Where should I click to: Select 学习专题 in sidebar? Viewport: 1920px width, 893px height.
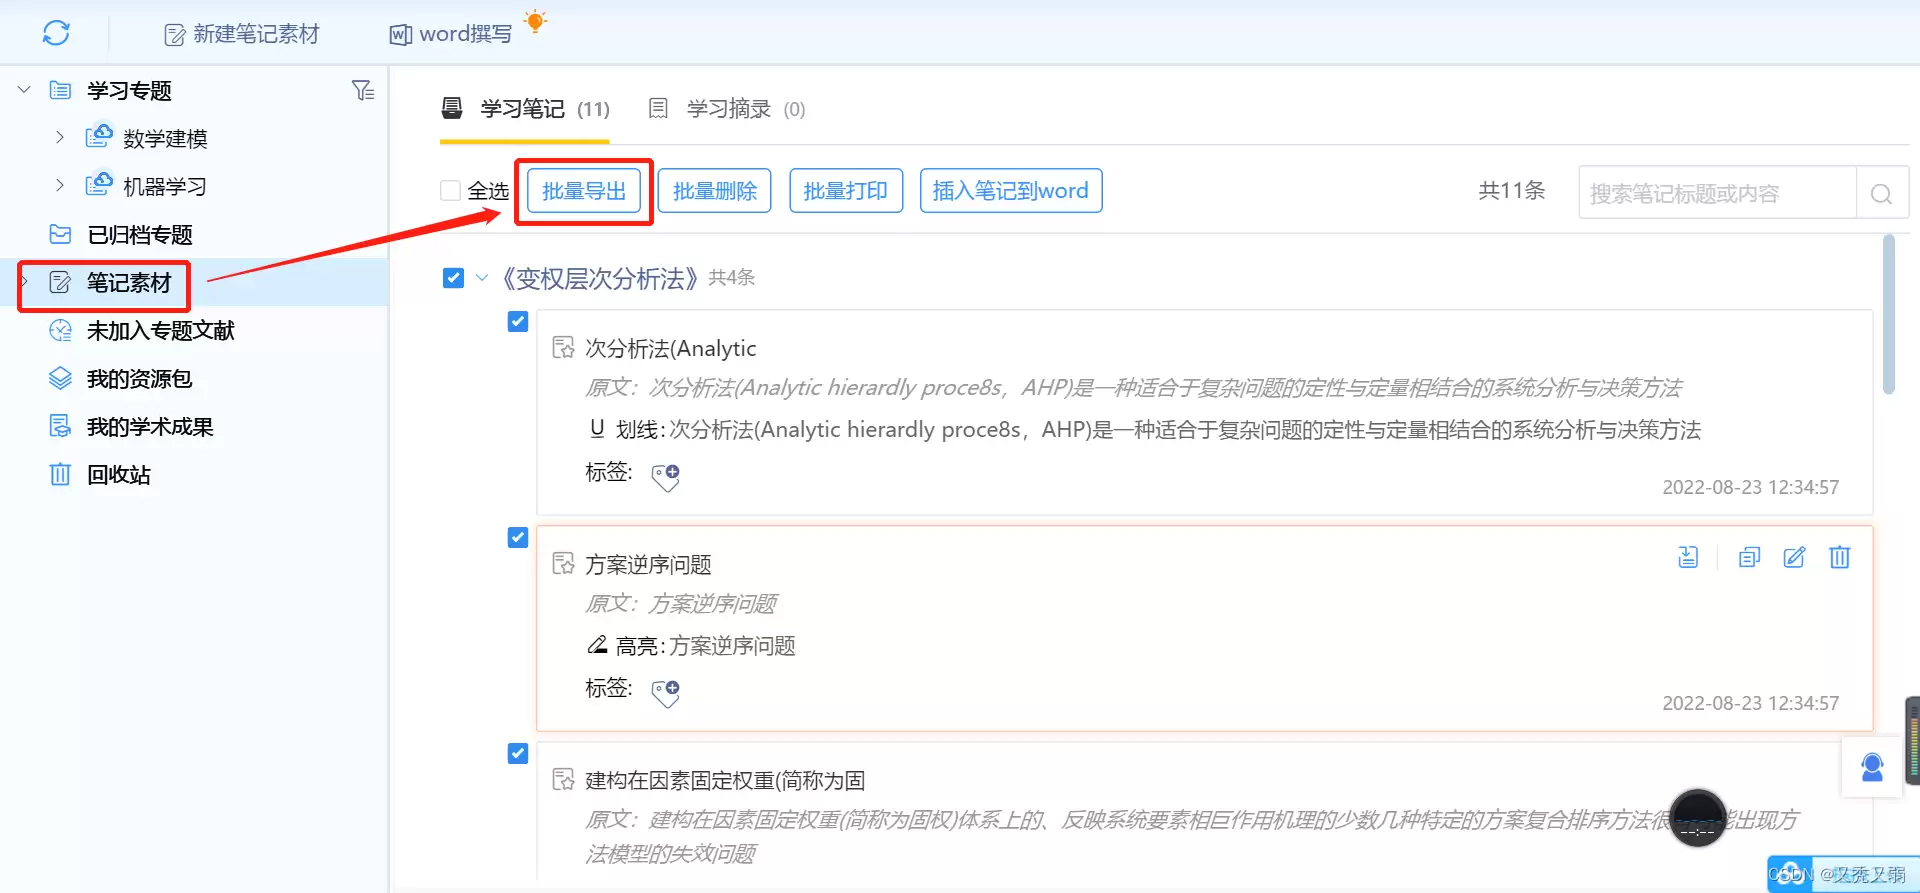[129, 91]
